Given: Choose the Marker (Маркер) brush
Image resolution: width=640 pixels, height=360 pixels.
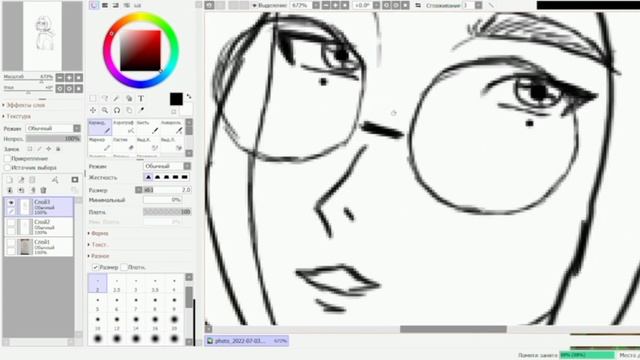Looking at the screenshot, I should click(x=100, y=144).
